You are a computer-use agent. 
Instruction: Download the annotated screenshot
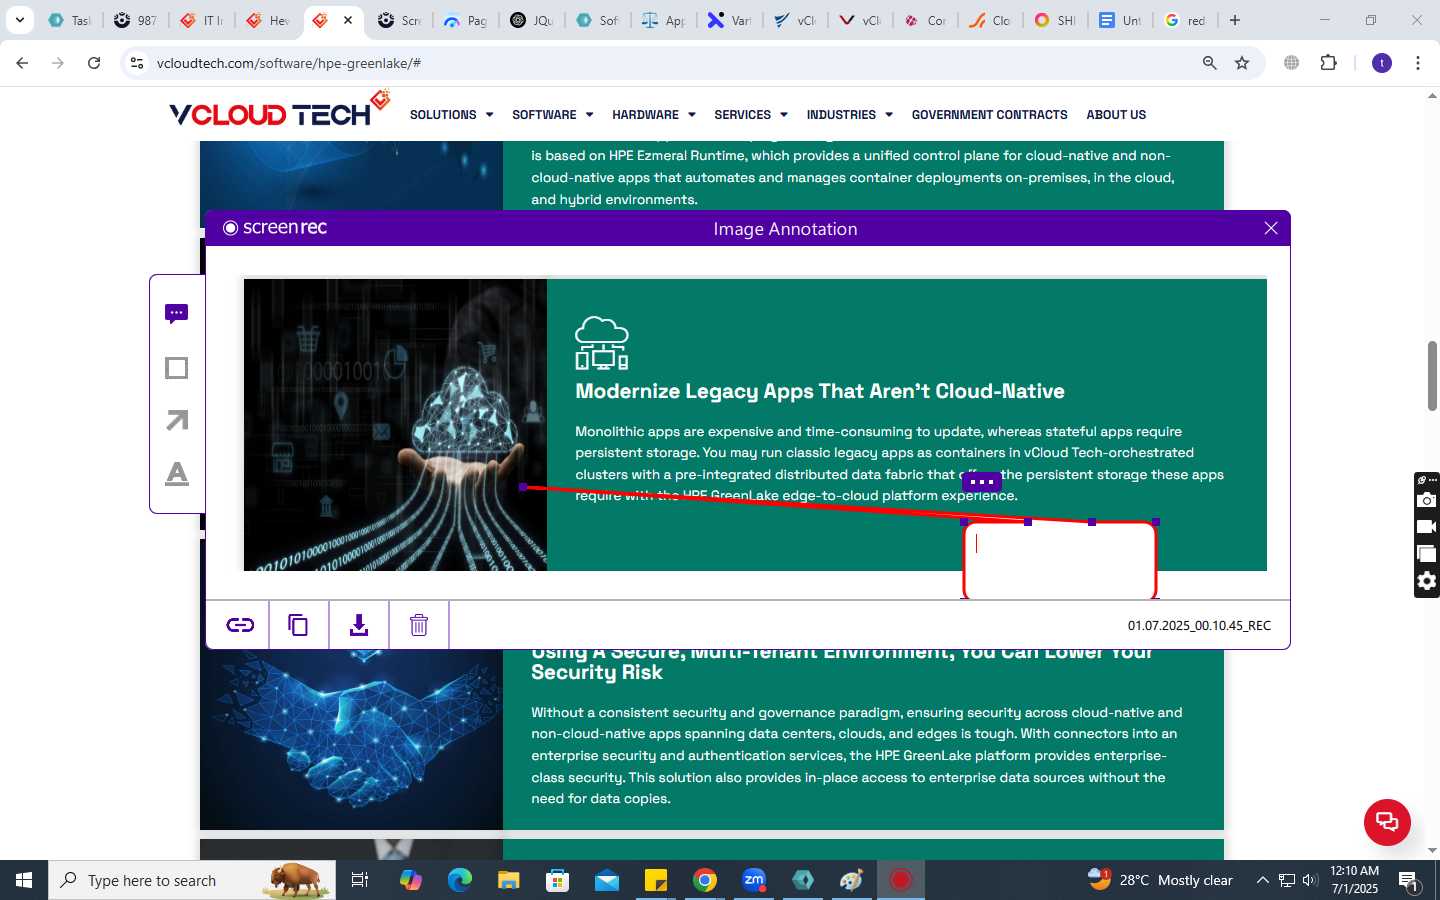pos(359,625)
